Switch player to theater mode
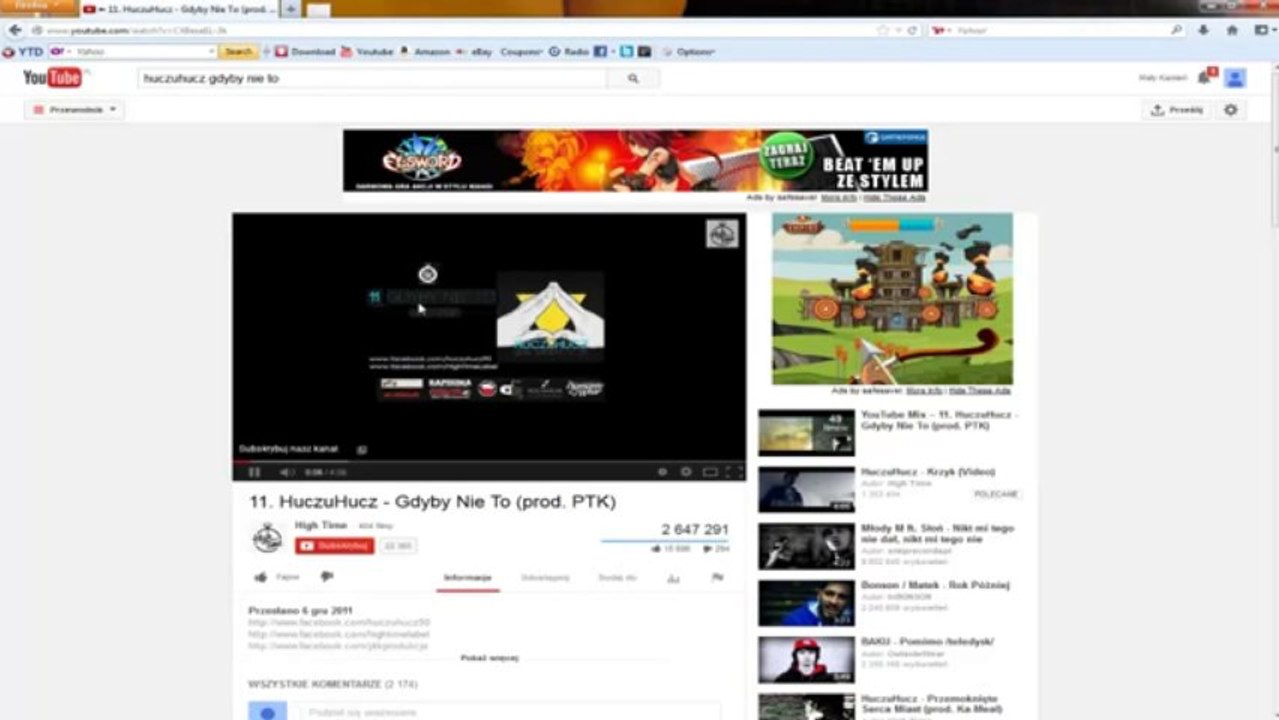The image size is (1279, 720). pyautogui.click(x=710, y=472)
